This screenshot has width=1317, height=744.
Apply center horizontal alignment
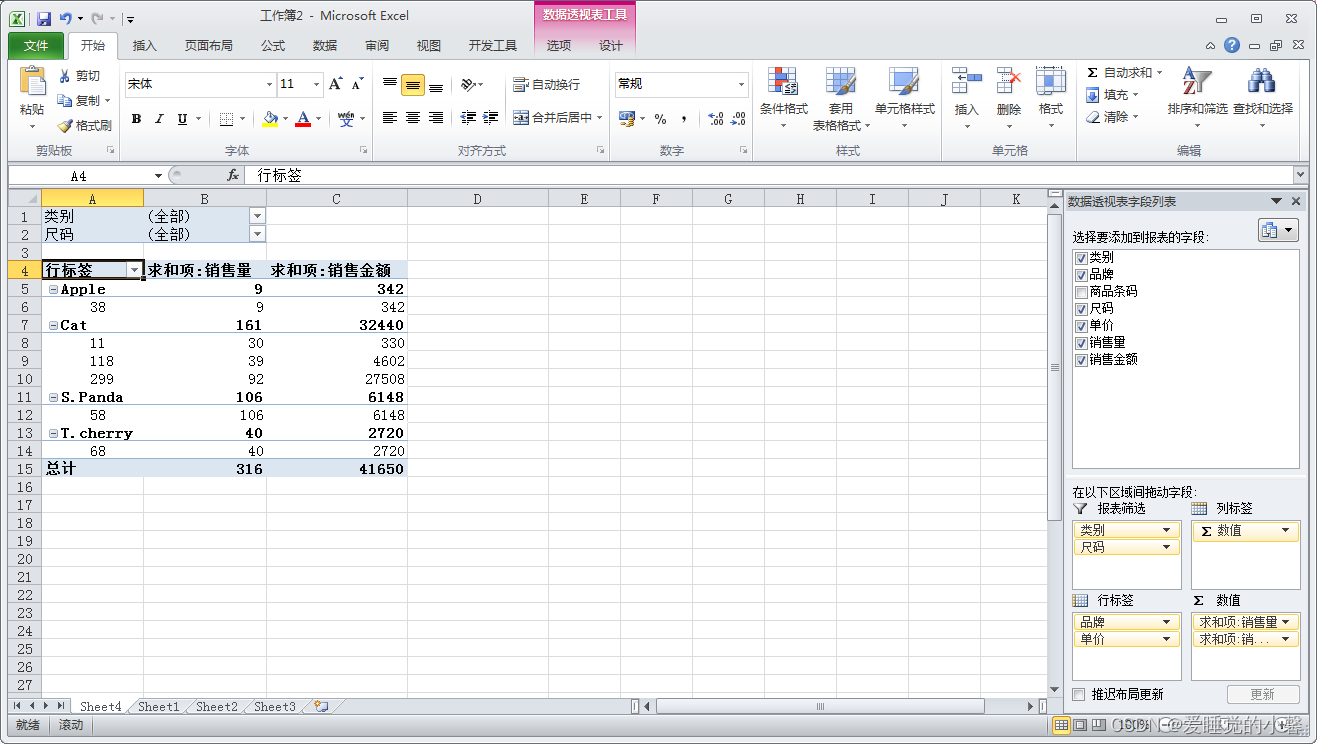pyautogui.click(x=413, y=118)
